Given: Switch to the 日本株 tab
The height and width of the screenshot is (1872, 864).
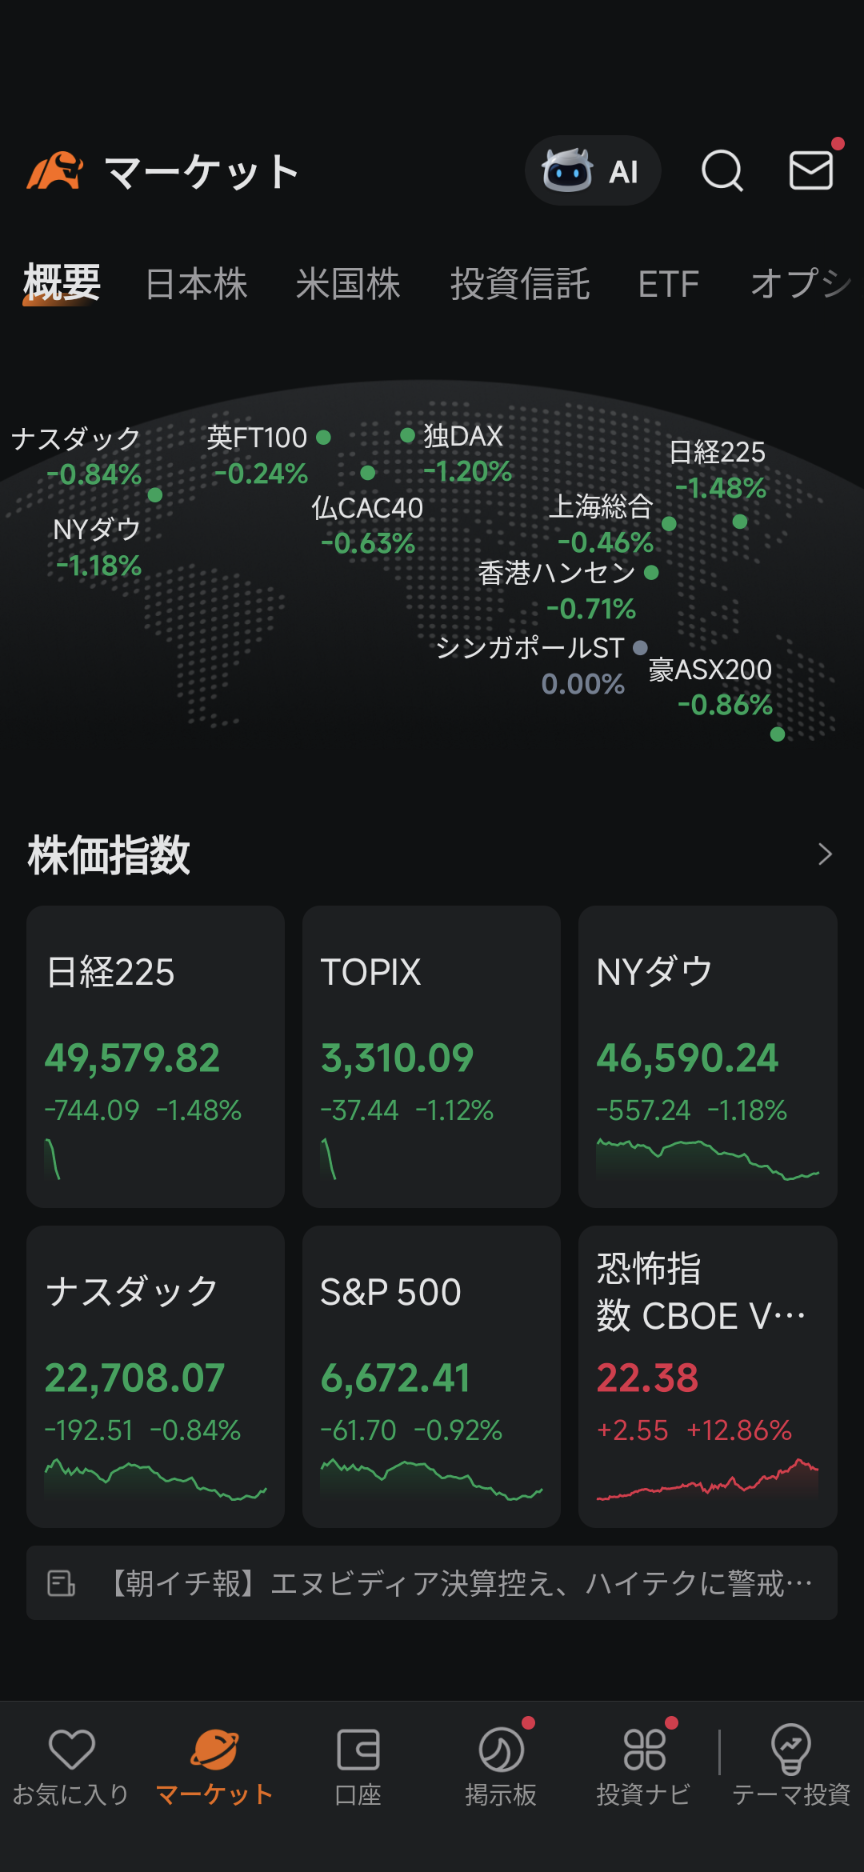Looking at the screenshot, I should tap(196, 284).
